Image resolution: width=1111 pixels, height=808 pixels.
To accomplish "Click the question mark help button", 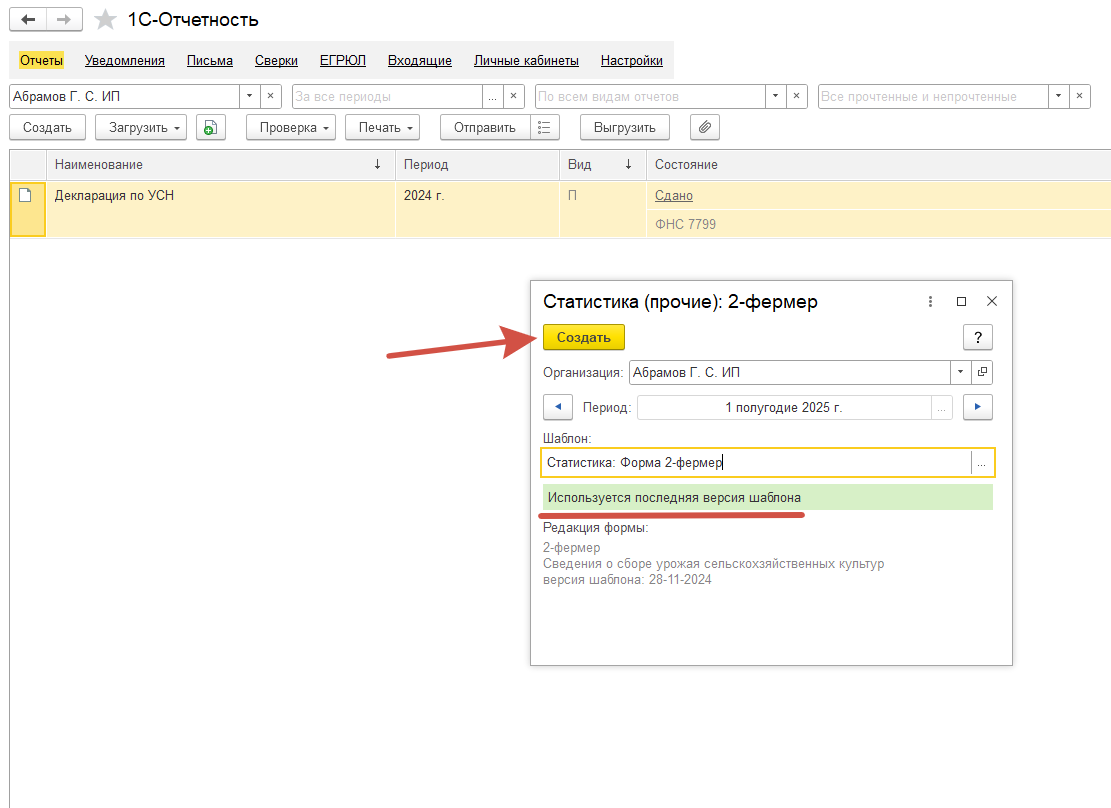I will (977, 337).
